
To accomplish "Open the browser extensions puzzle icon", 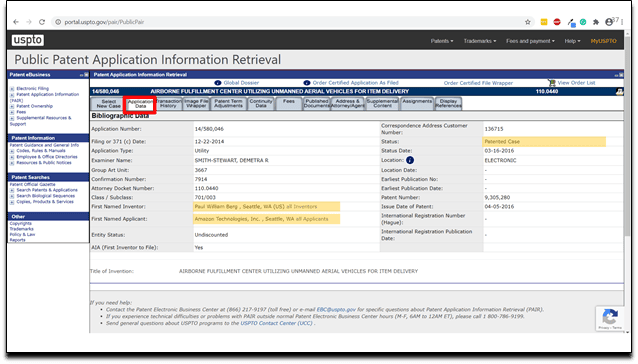I will point(596,22).
